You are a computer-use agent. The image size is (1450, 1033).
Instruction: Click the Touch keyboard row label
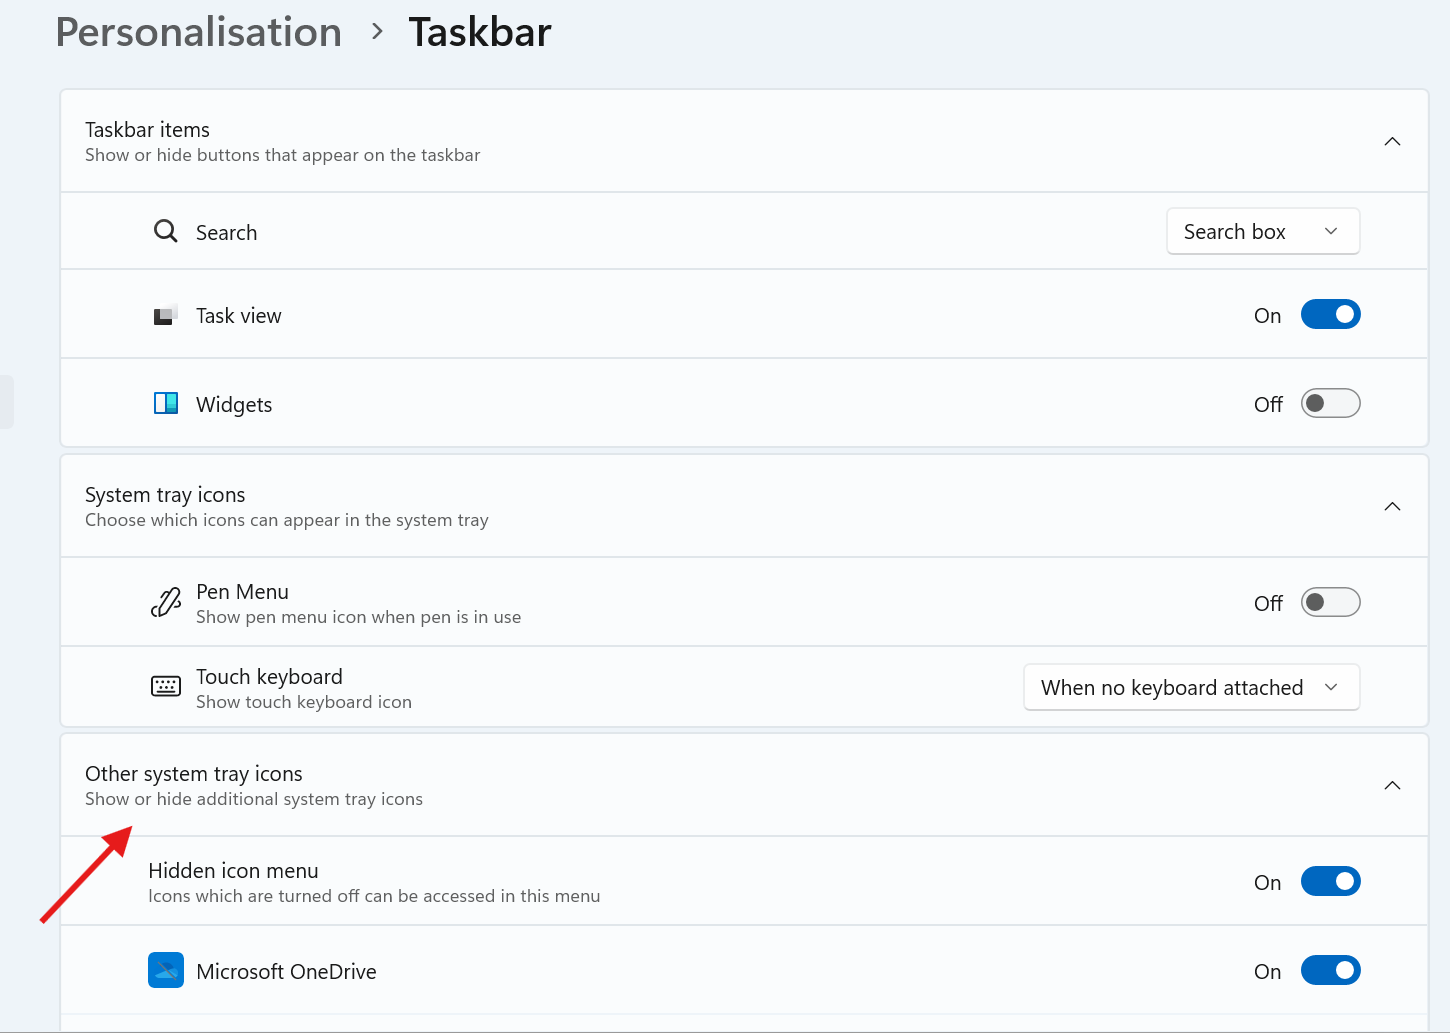269,677
